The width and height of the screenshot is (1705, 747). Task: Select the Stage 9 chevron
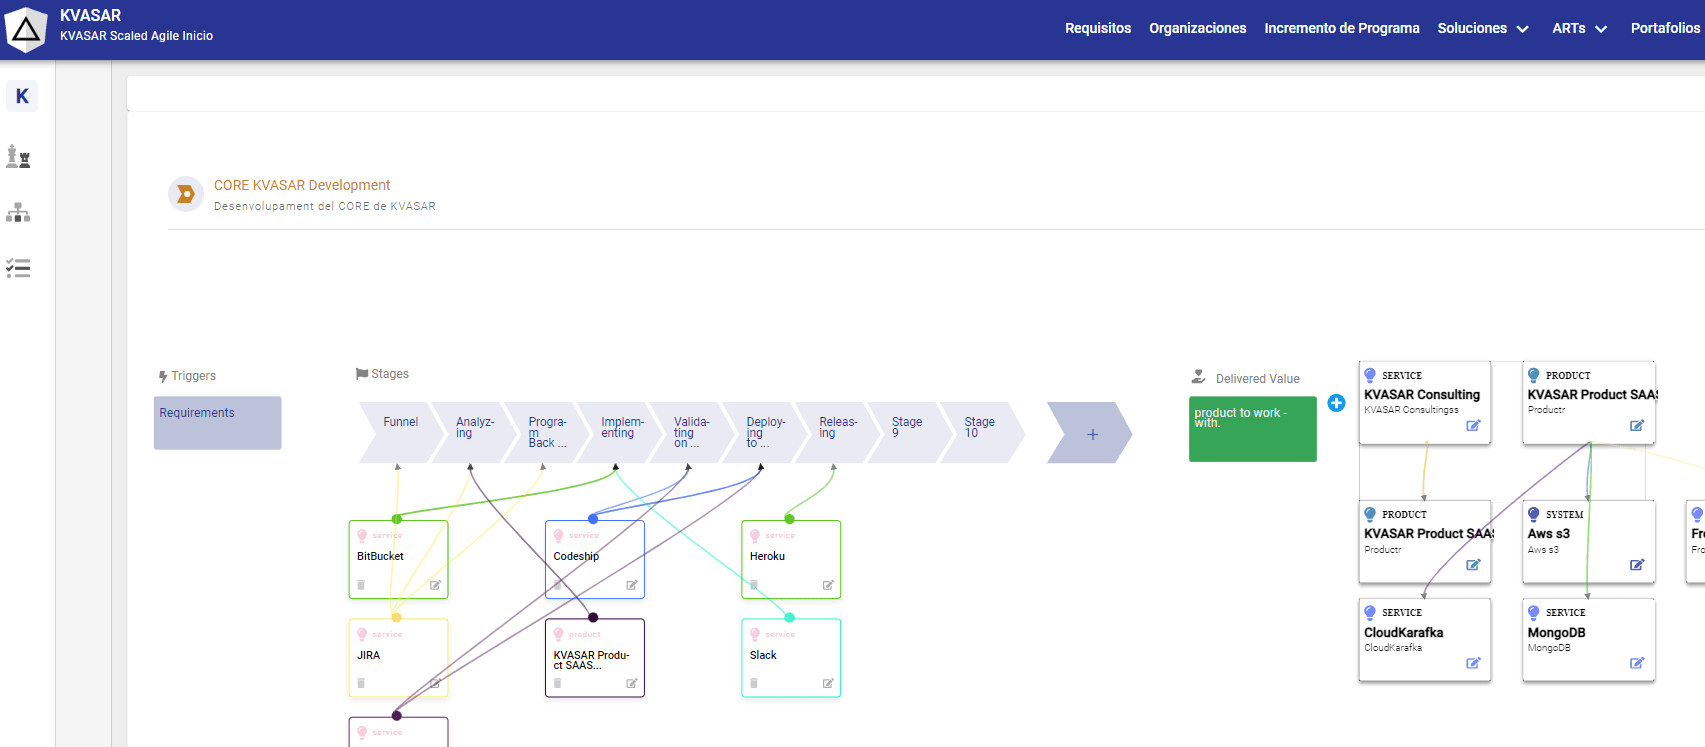click(908, 432)
